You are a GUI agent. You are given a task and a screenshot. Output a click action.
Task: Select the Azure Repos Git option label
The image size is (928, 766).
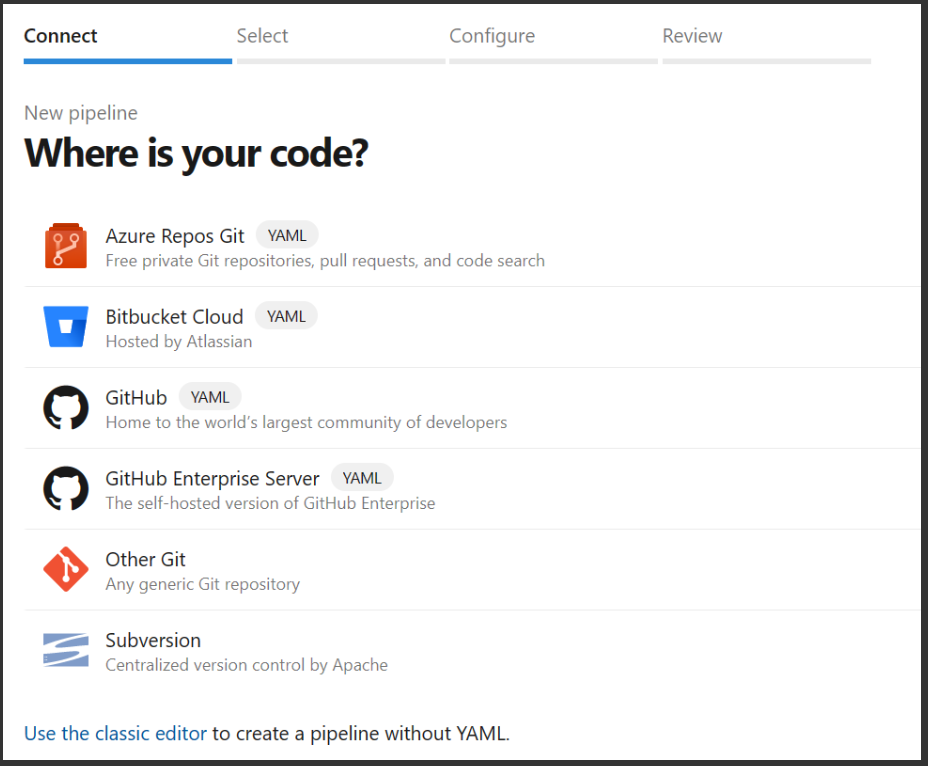175,236
